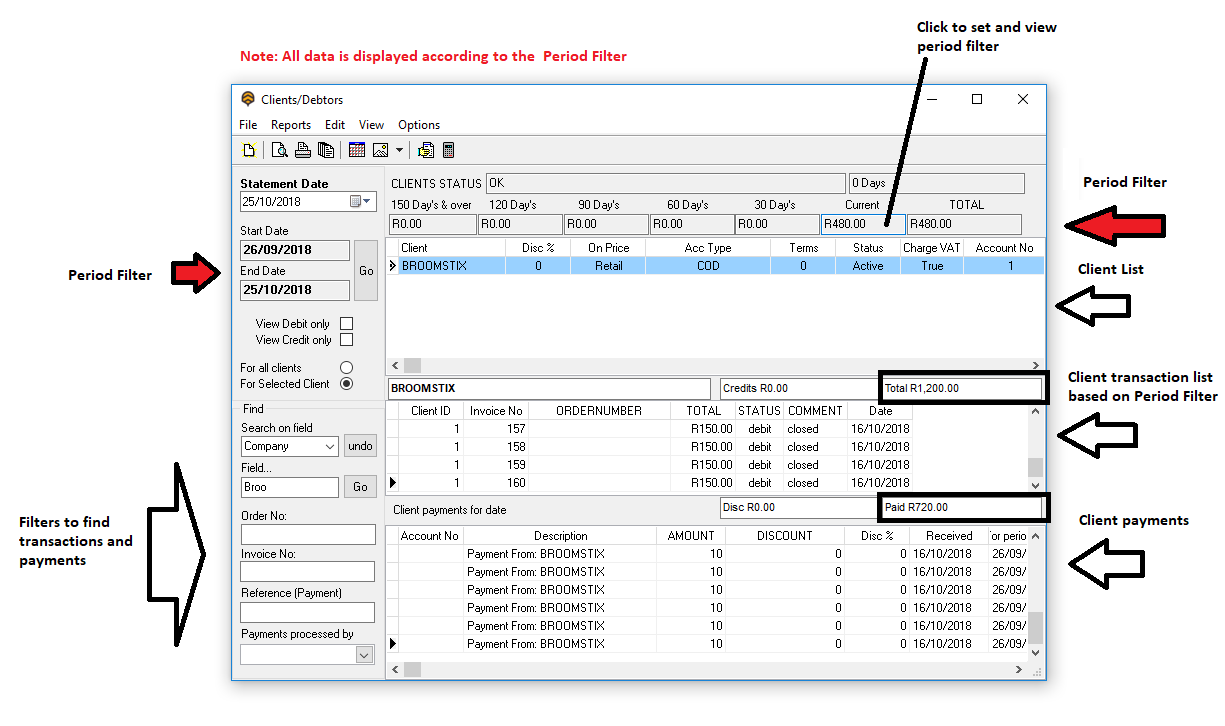Open the calculator toolbar icon
Viewport: 1225px width, 726px height.
click(x=448, y=150)
